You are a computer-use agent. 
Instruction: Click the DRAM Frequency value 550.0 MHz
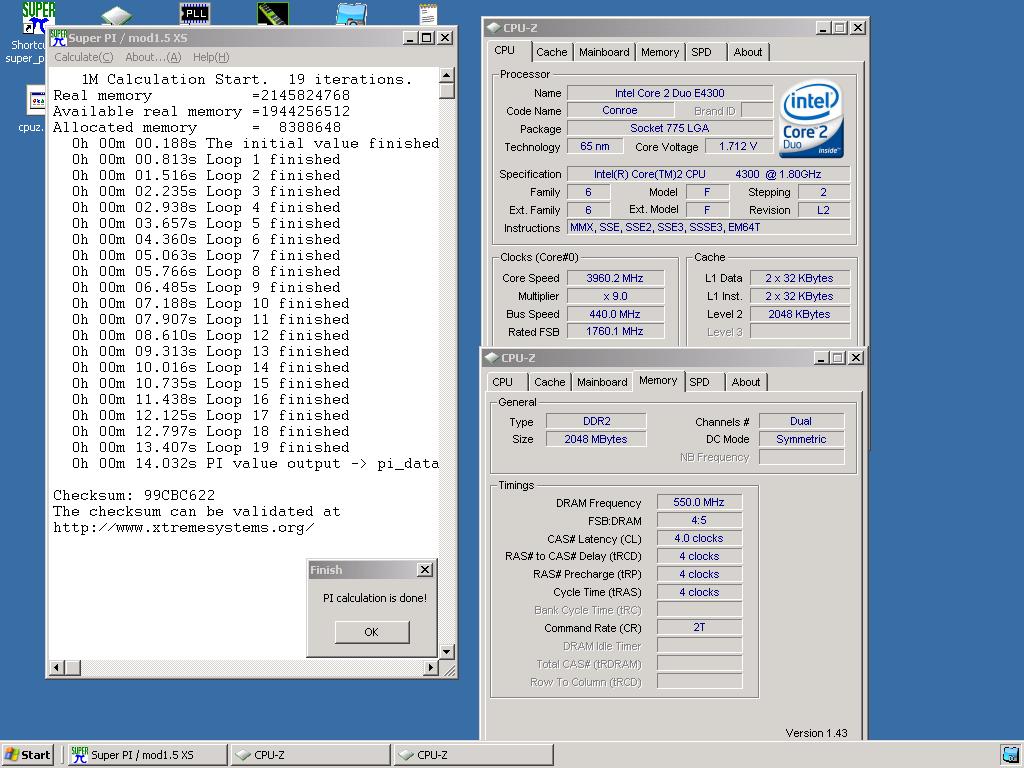click(699, 502)
